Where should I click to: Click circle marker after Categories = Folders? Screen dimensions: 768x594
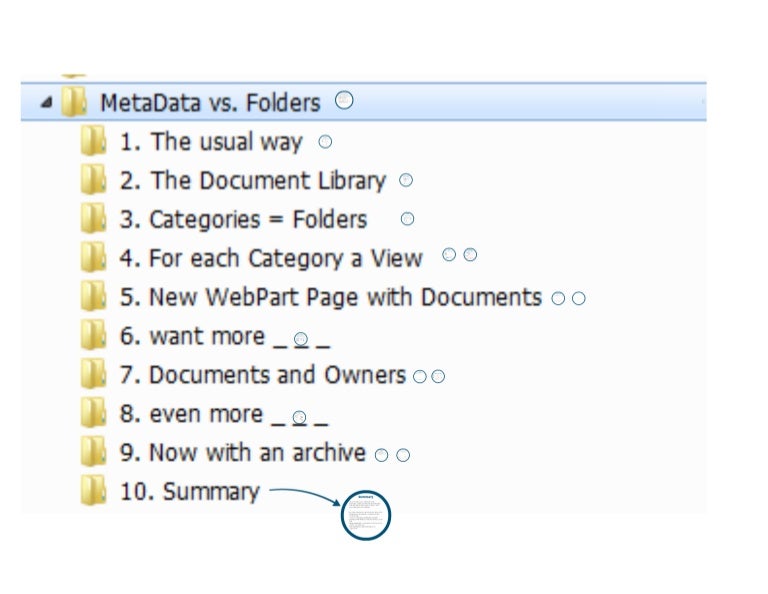(x=407, y=219)
